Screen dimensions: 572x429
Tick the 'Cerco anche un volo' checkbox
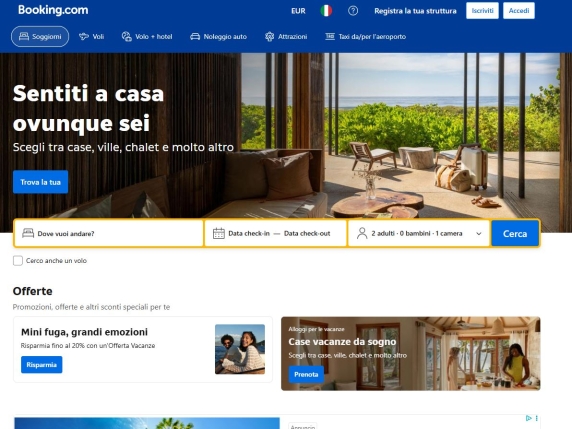pos(18,260)
